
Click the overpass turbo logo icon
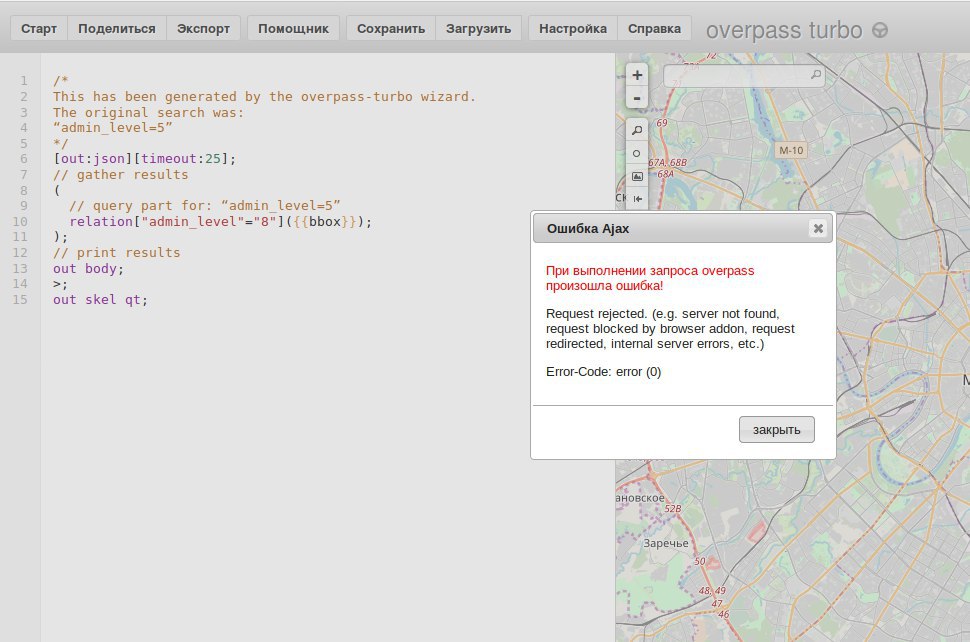[x=880, y=30]
